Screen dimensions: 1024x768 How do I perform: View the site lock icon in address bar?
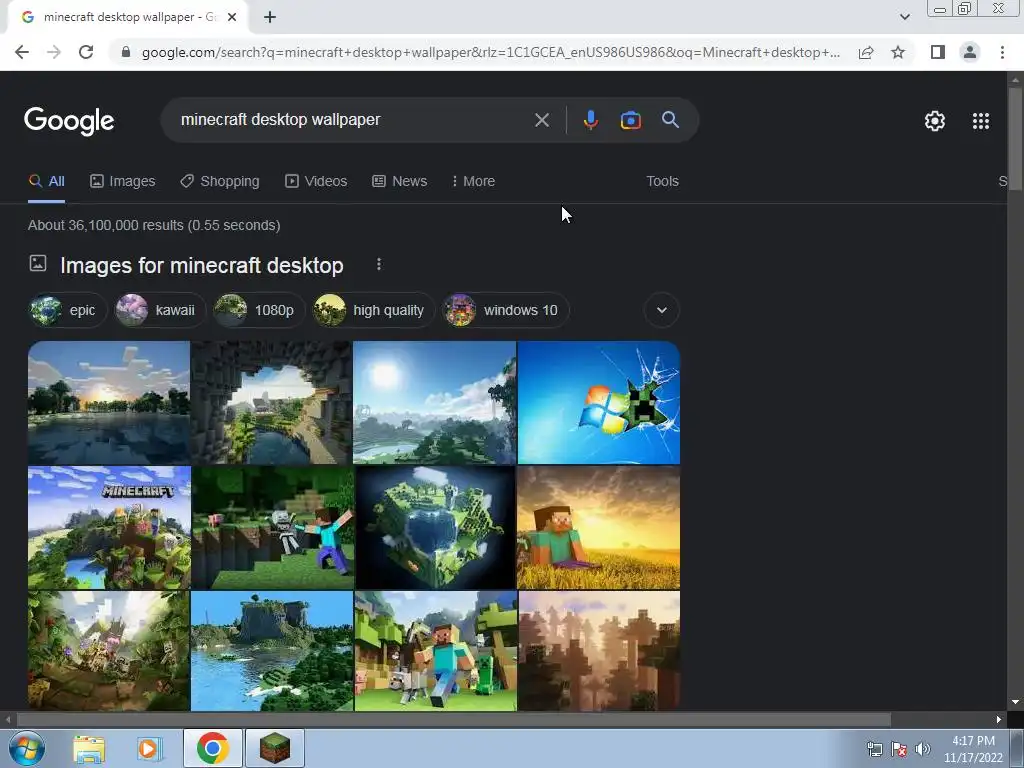point(126,52)
